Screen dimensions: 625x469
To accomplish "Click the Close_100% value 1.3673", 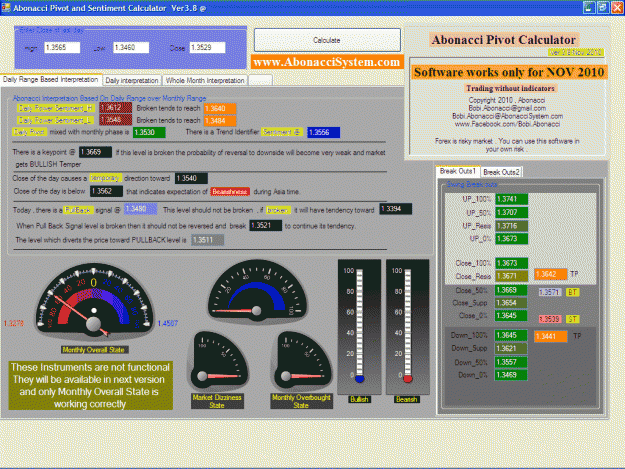I will click(x=511, y=263).
